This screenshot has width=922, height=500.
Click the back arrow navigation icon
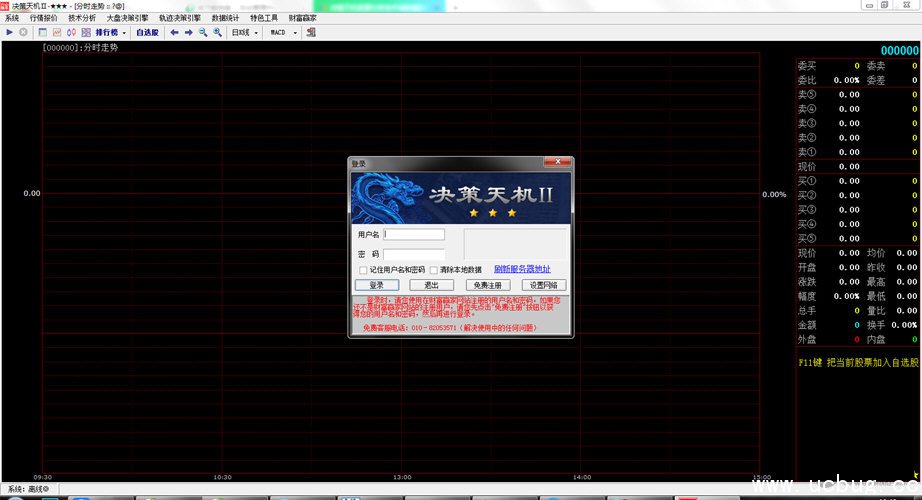pos(175,33)
